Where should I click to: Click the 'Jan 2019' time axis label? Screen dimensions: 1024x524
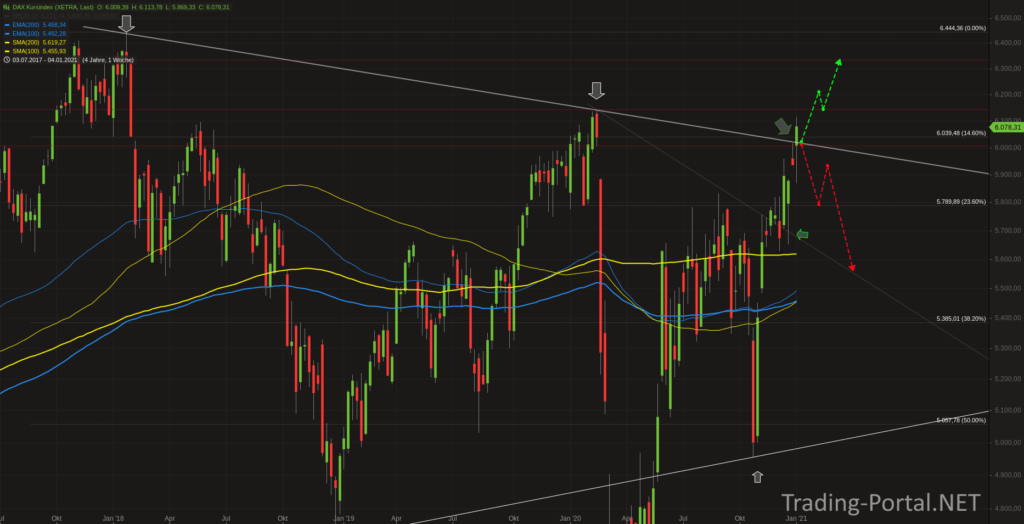(x=344, y=518)
